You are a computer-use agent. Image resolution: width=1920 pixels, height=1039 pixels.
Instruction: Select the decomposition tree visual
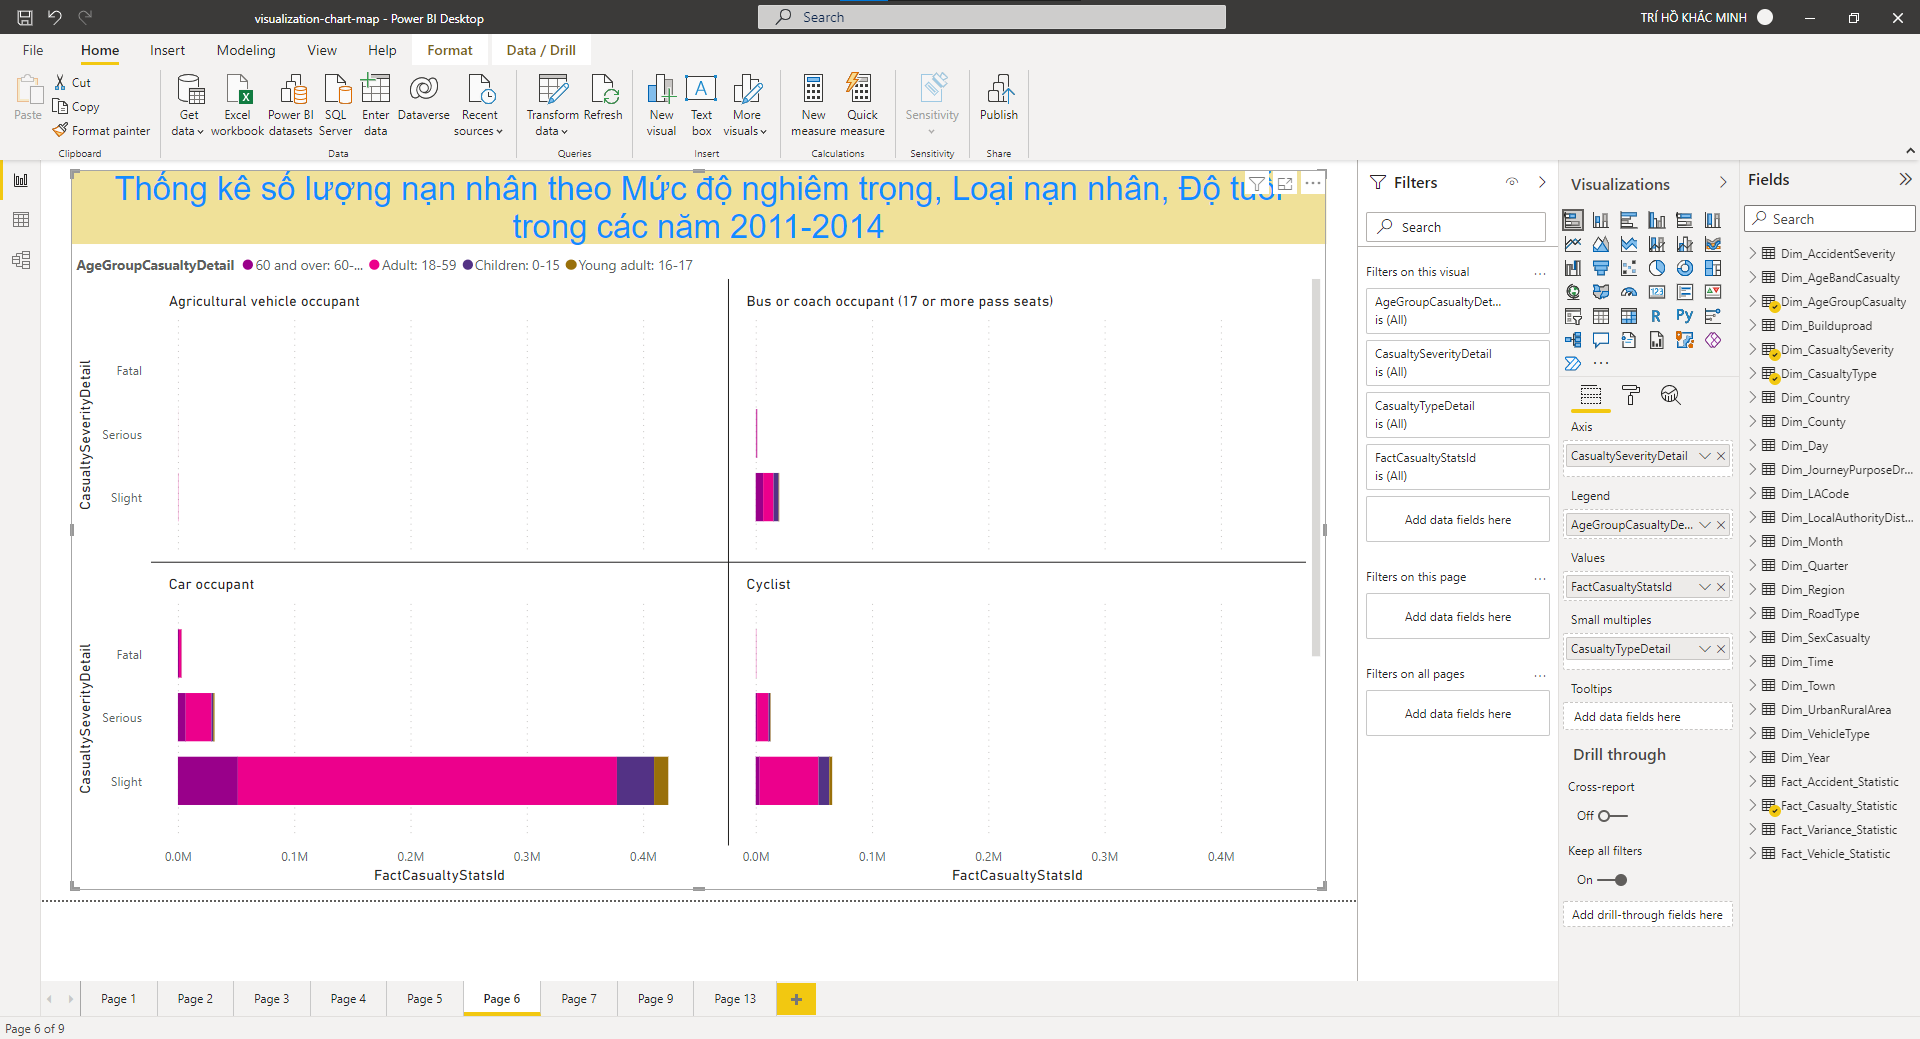1573,340
